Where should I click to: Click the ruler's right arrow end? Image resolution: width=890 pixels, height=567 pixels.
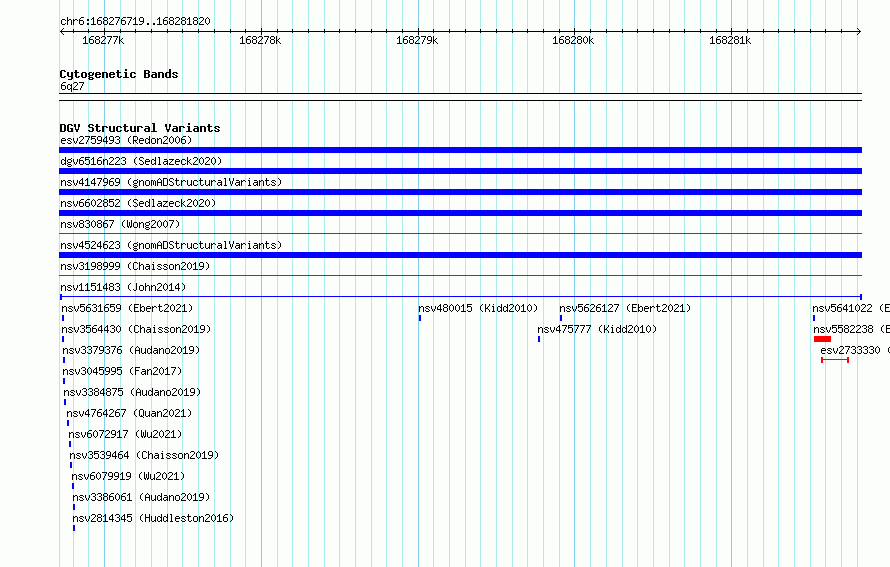tap(859, 31)
